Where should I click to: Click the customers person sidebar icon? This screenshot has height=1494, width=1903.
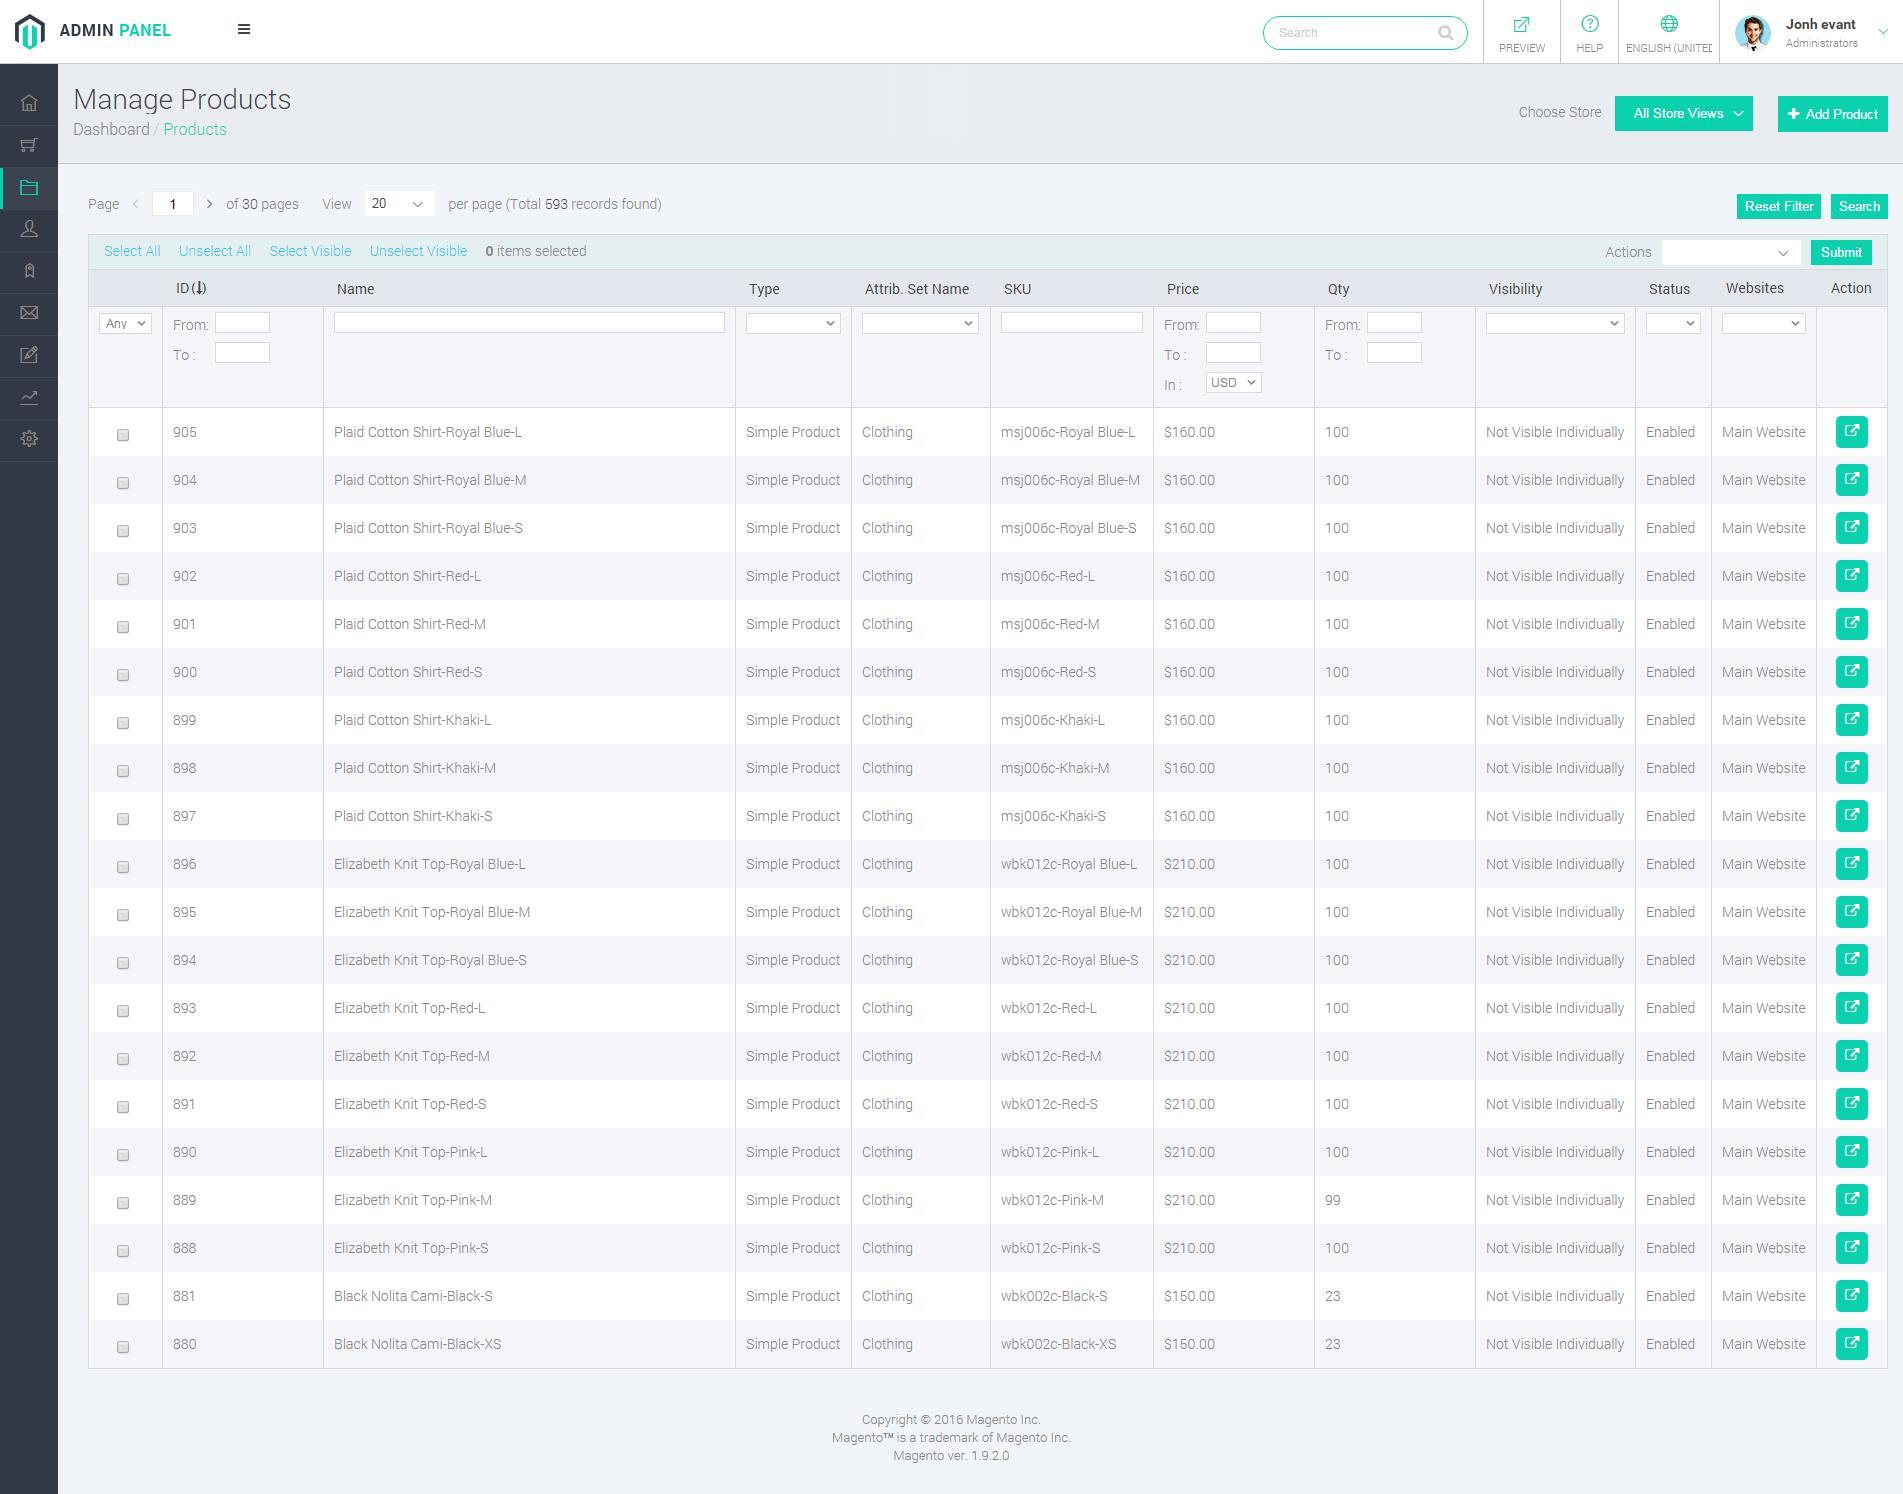(x=29, y=229)
